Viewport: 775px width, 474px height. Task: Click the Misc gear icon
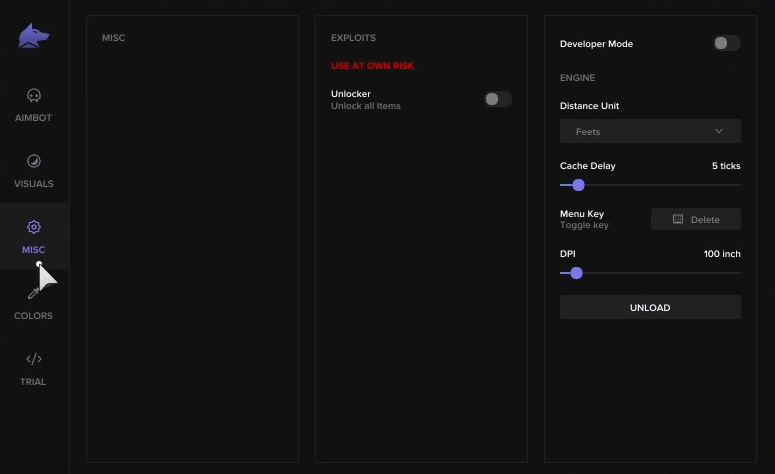click(x=33, y=227)
